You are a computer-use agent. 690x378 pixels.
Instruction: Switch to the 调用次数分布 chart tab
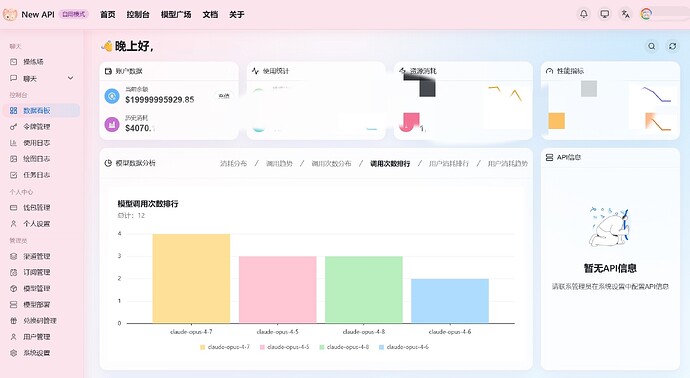coord(331,164)
